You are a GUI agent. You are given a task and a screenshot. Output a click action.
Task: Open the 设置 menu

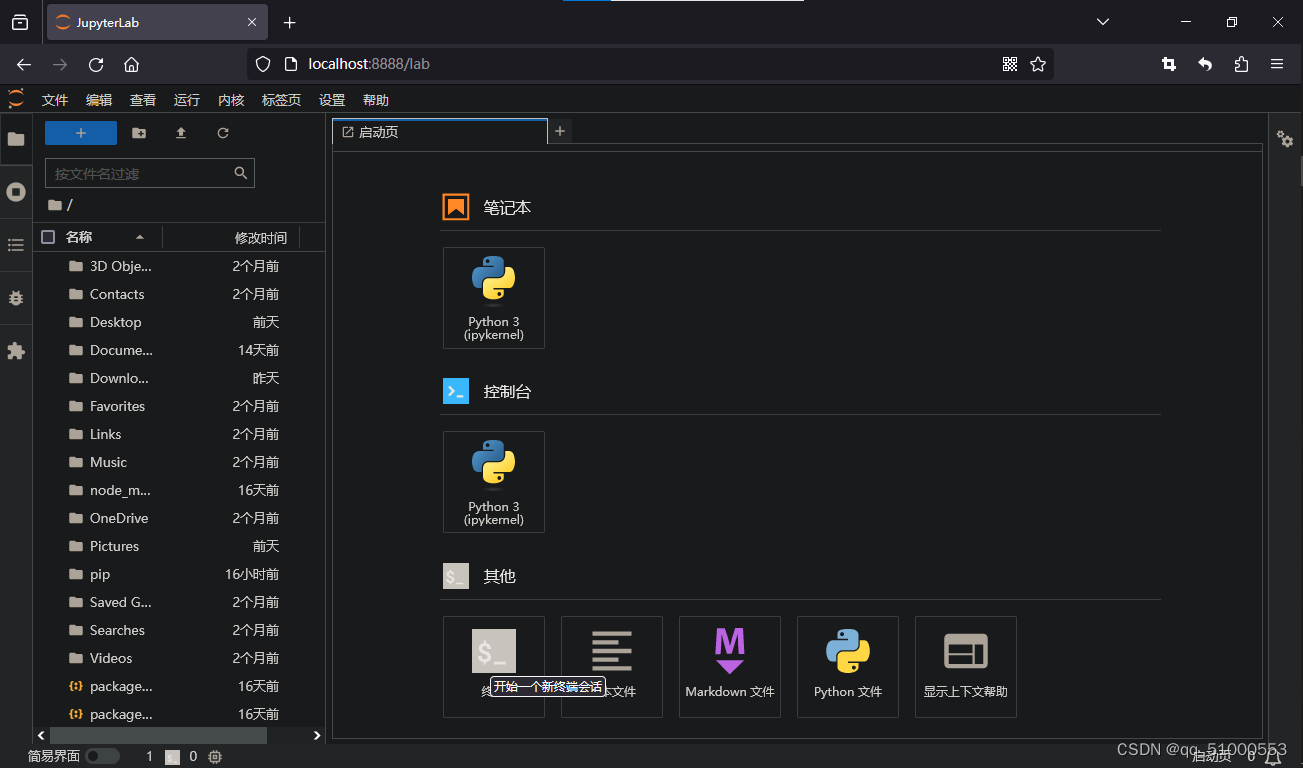pyautogui.click(x=332, y=100)
